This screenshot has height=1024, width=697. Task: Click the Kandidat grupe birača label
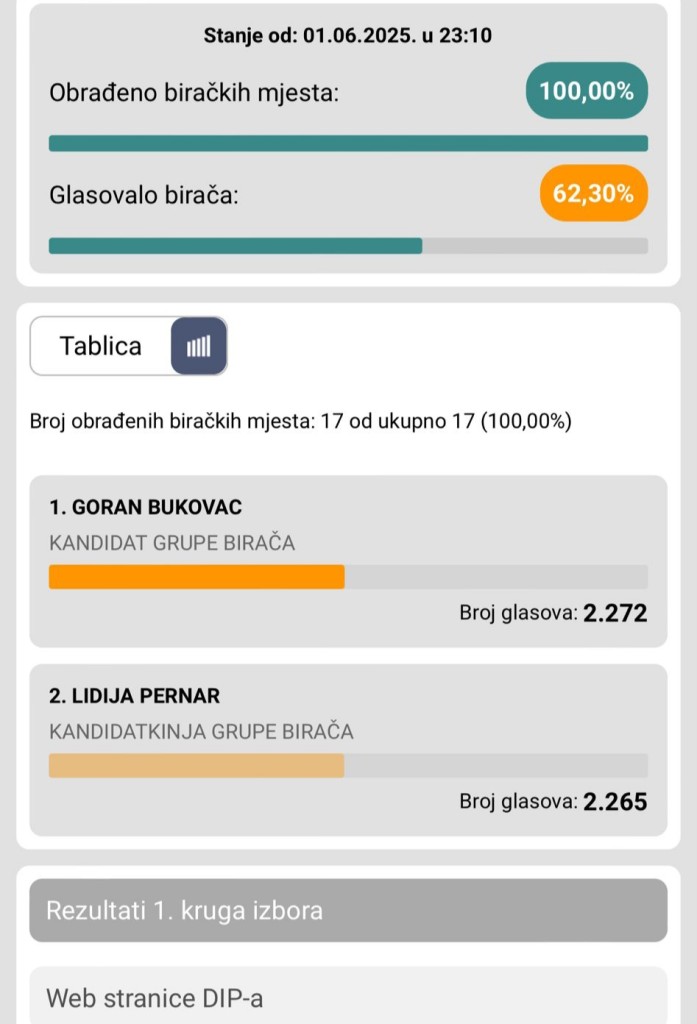click(172, 543)
